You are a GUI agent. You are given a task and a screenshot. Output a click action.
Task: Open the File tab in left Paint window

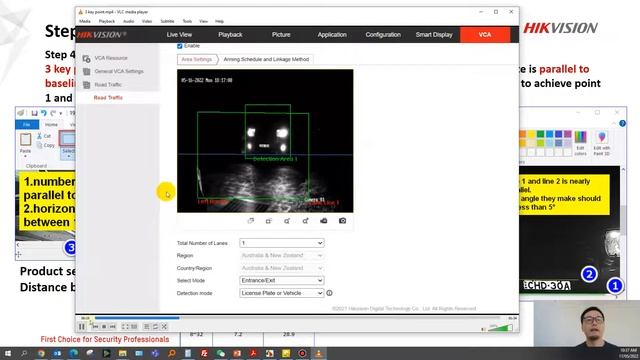coord(27,124)
